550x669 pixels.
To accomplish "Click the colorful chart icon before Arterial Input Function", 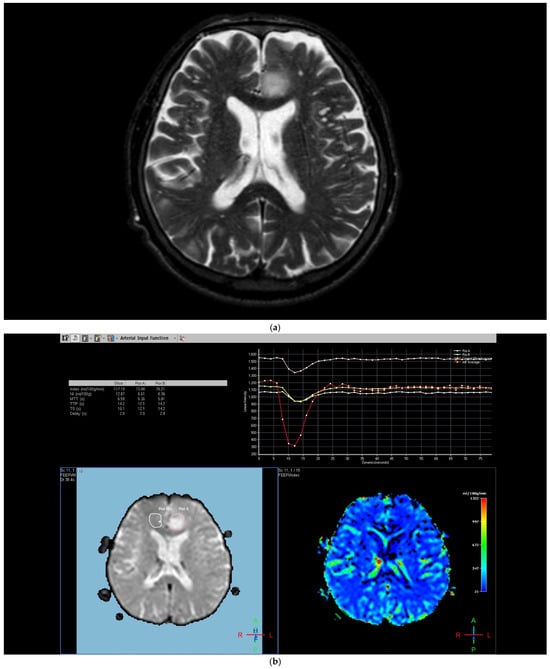I will click(x=111, y=338).
